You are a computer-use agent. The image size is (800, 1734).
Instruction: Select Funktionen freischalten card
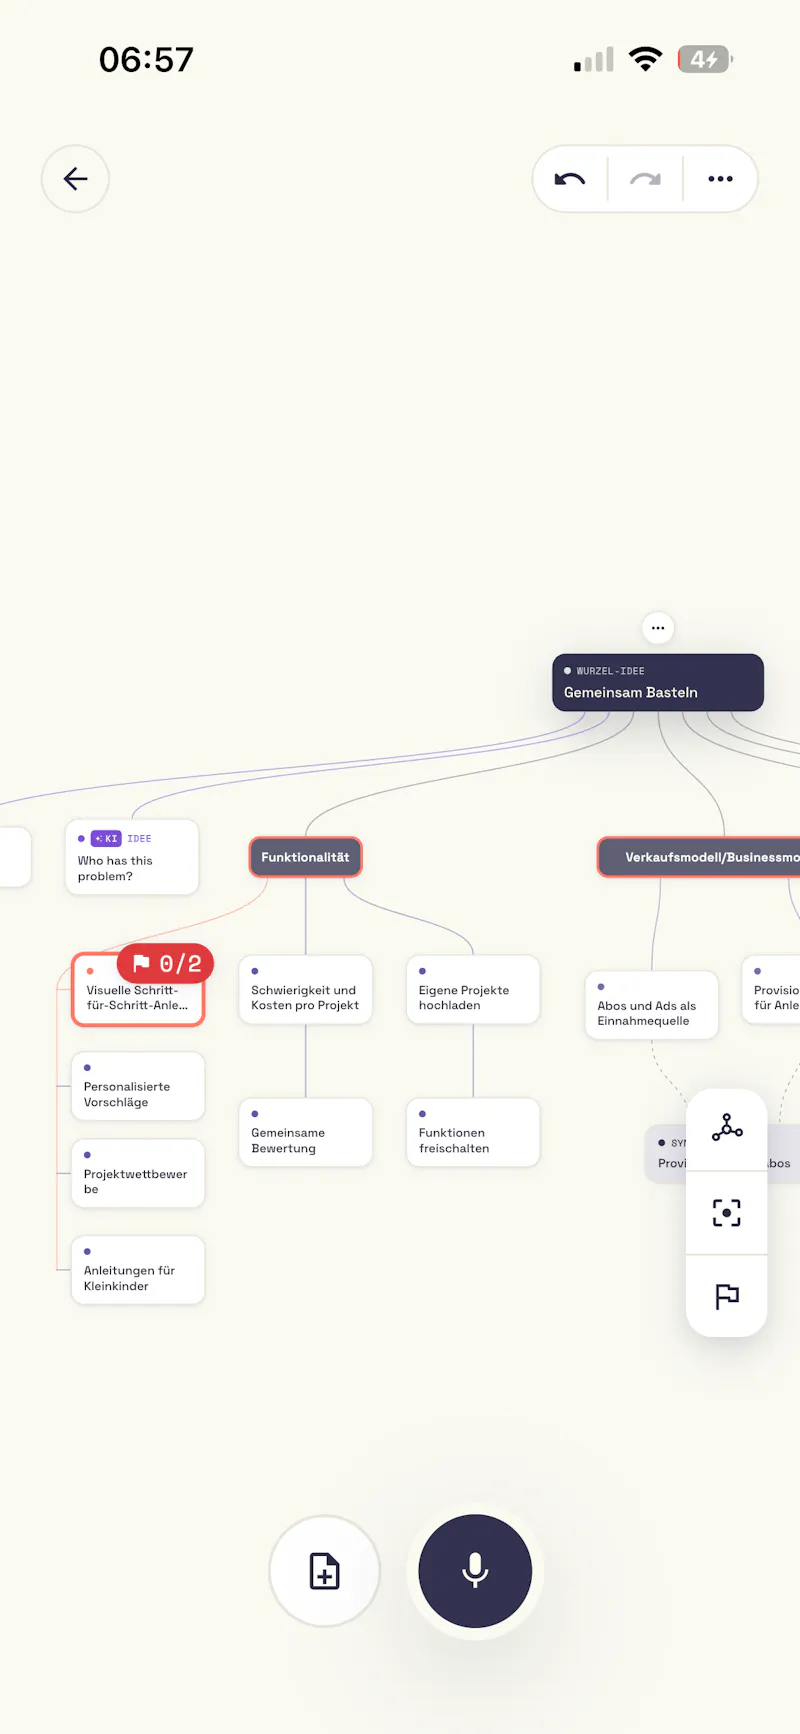[473, 1132]
